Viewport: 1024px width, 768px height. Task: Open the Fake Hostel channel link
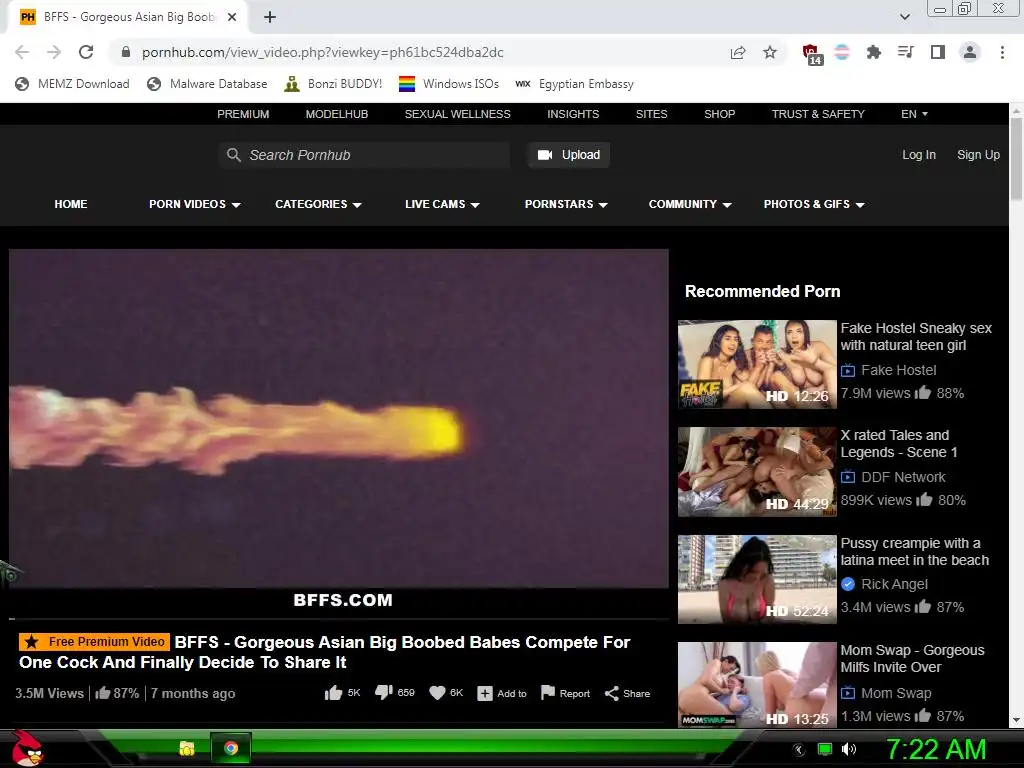pyautogui.click(x=899, y=370)
